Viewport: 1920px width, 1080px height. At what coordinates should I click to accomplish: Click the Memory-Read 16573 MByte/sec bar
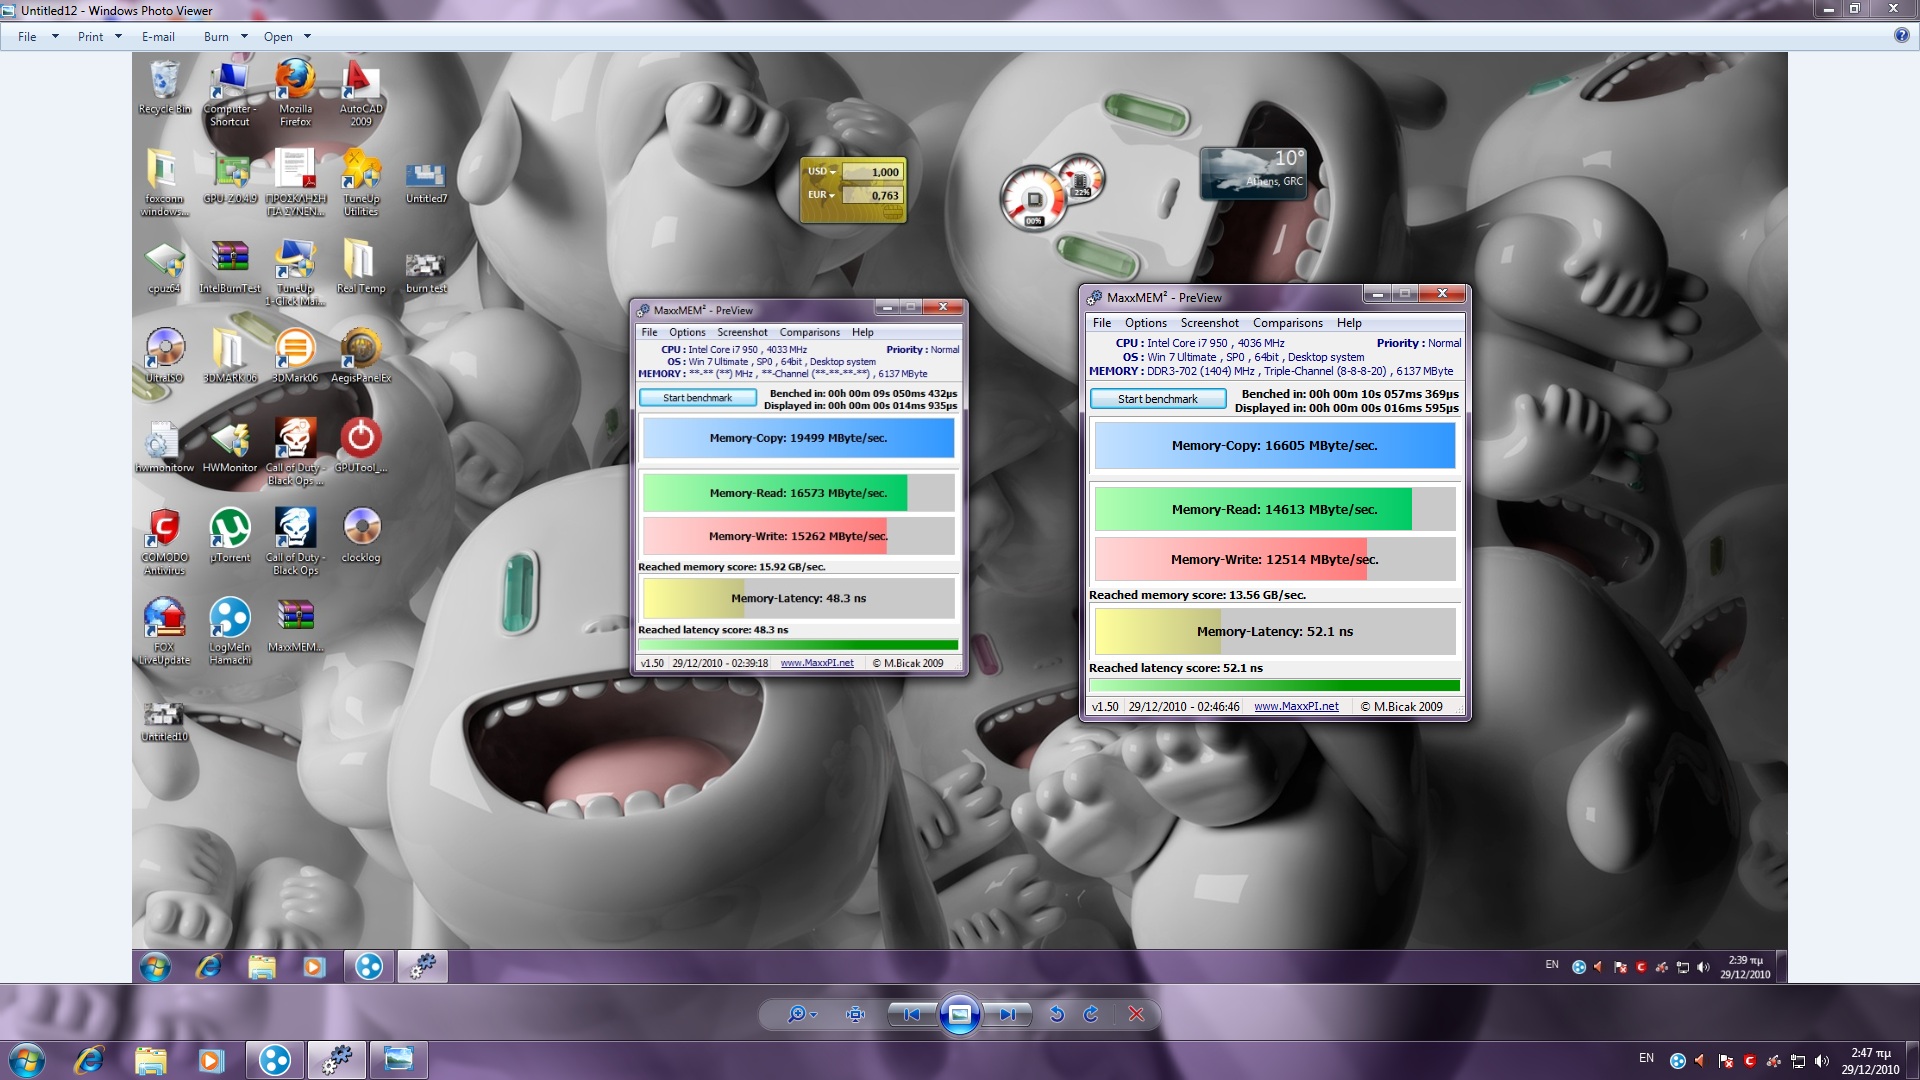(x=798, y=493)
